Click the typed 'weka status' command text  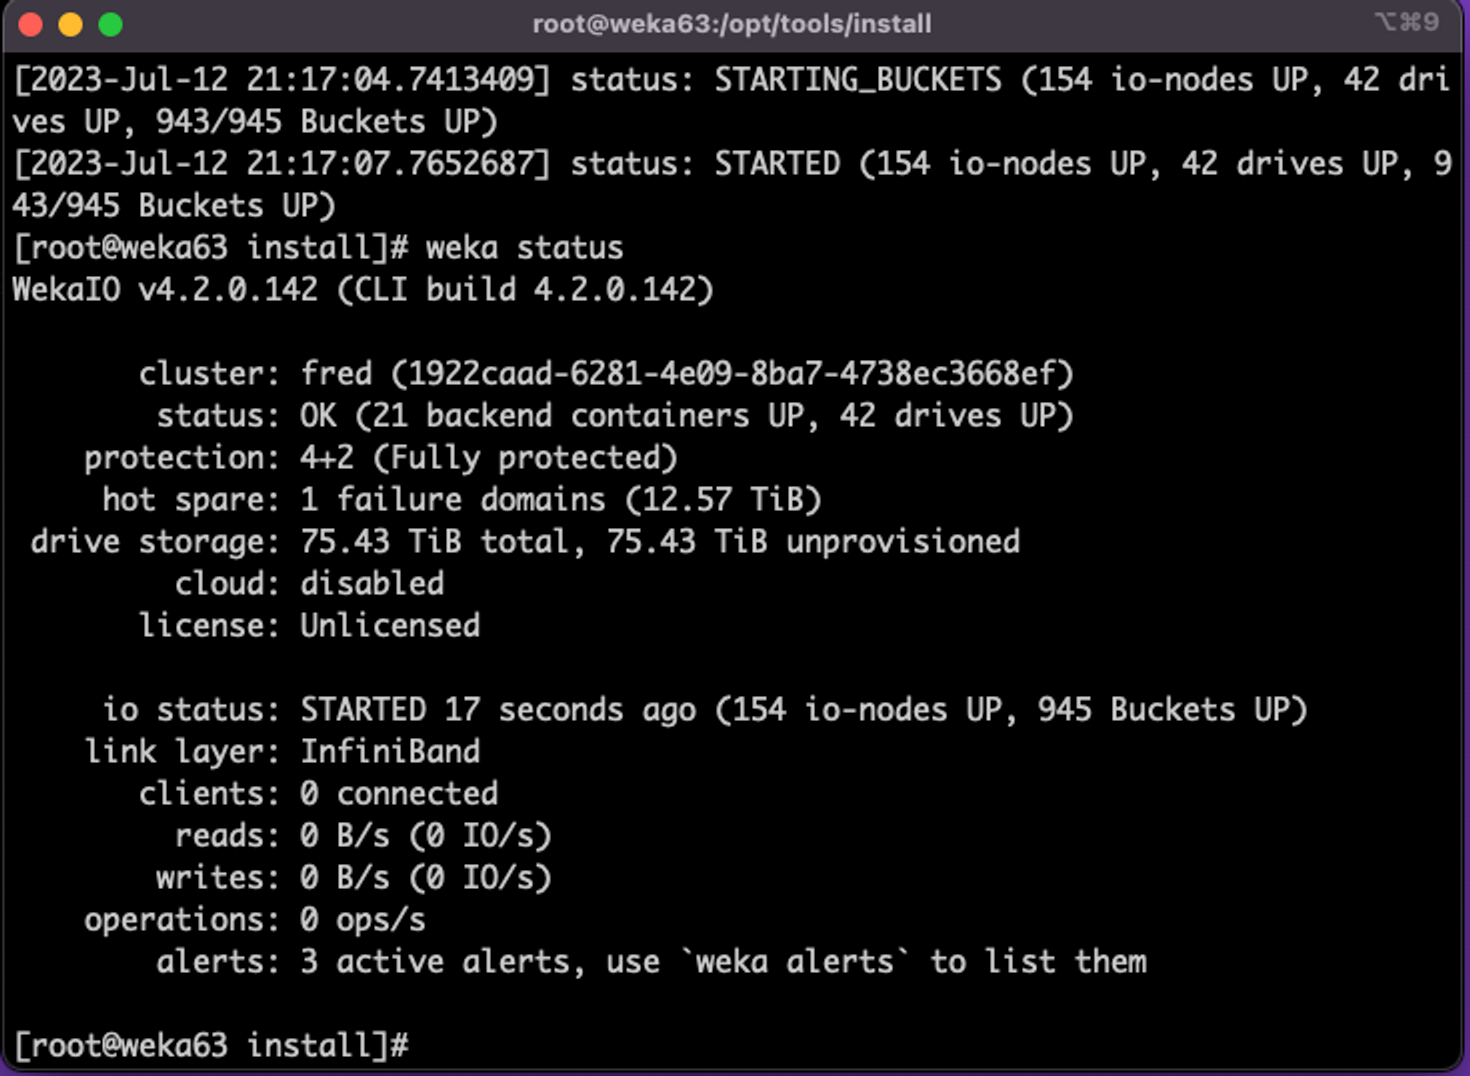[x=524, y=248]
